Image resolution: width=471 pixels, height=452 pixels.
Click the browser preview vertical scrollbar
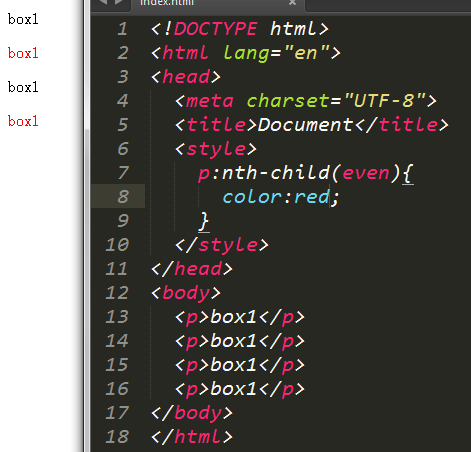pos(87,226)
